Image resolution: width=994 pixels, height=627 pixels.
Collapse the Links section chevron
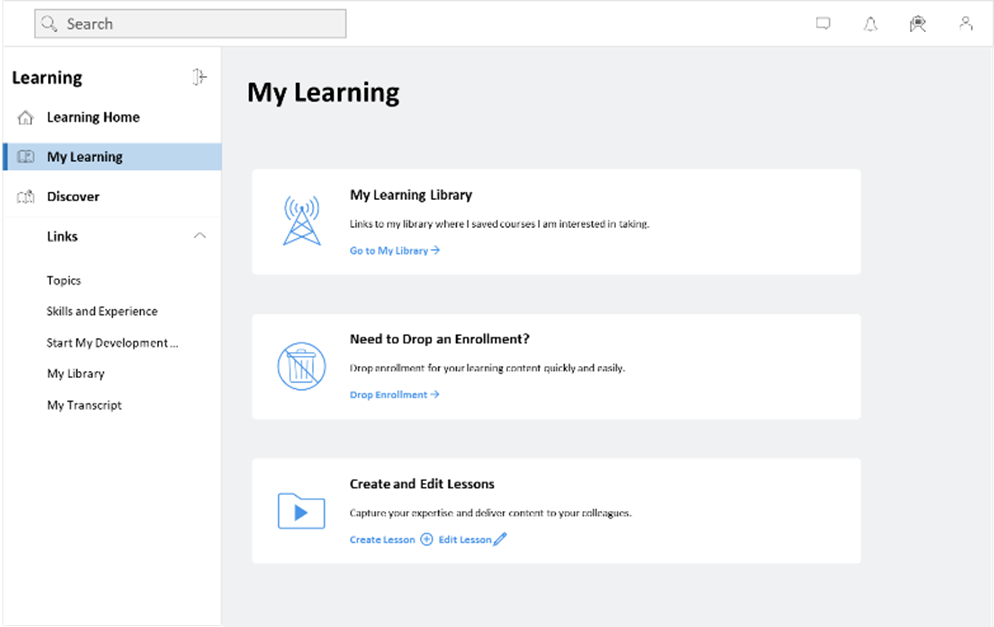(200, 236)
